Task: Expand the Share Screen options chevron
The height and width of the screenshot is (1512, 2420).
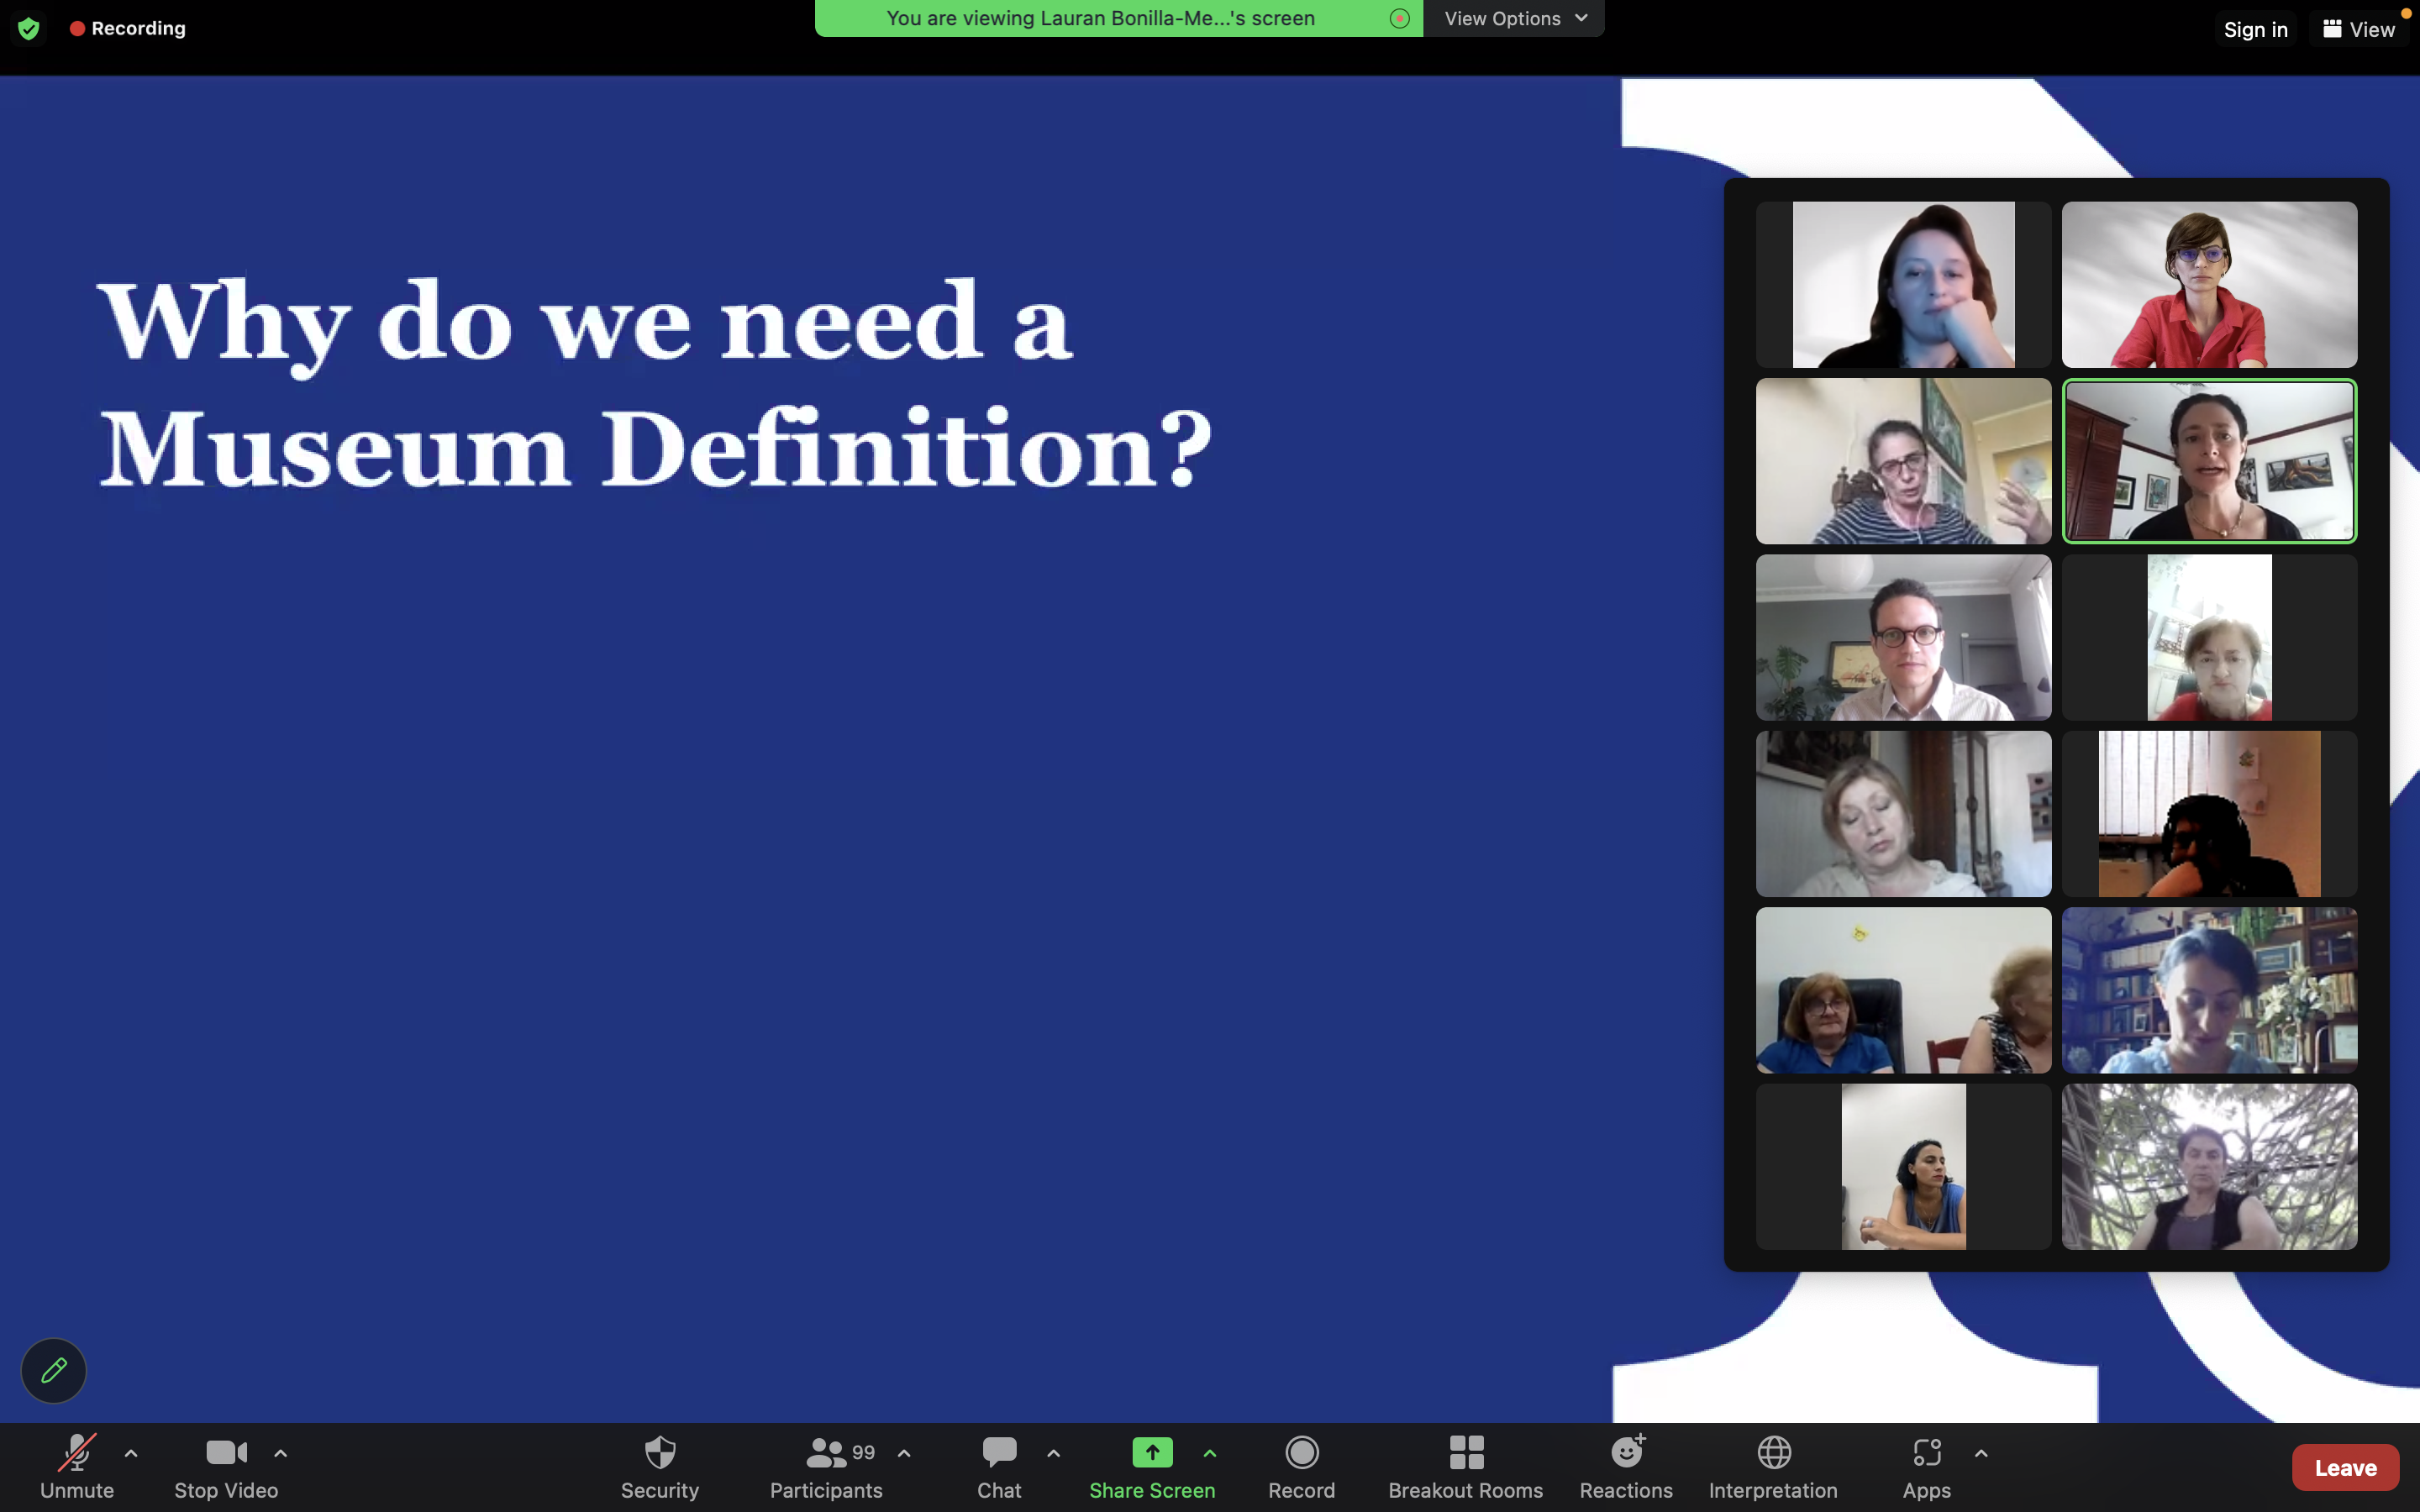Action: point(1210,1453)
